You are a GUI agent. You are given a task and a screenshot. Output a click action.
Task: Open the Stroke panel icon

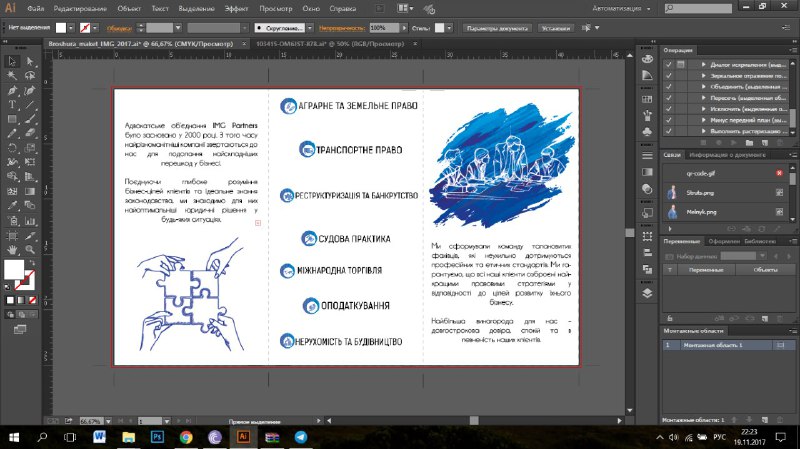pos(647,155)
